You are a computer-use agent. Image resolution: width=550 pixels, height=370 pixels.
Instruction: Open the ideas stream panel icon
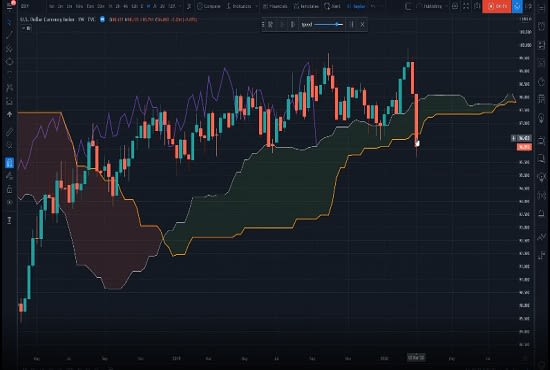click(x=541, y=177)
